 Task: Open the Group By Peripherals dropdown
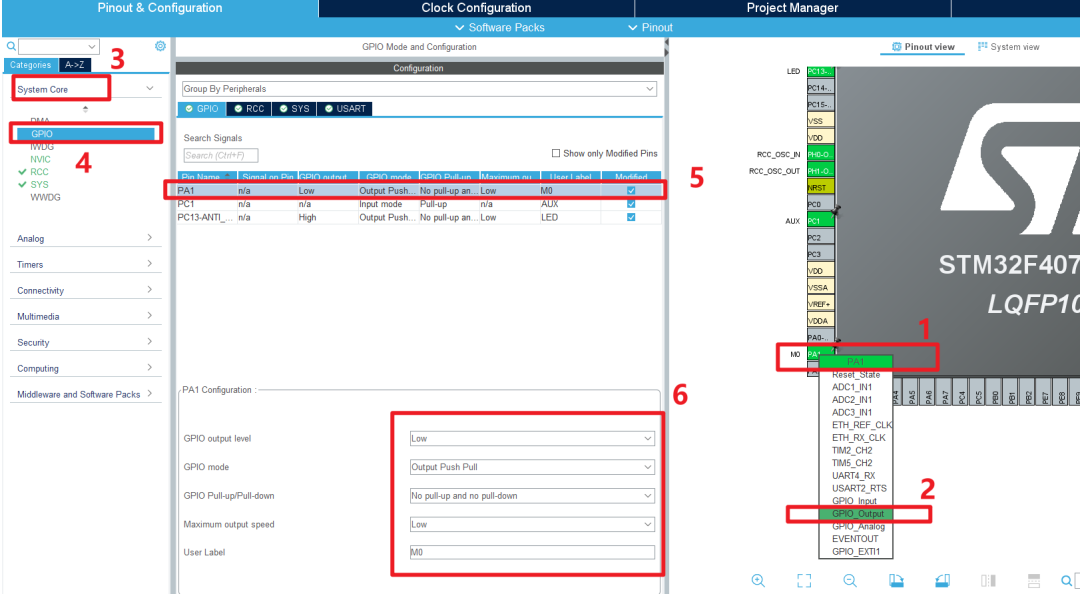[419, 89]
